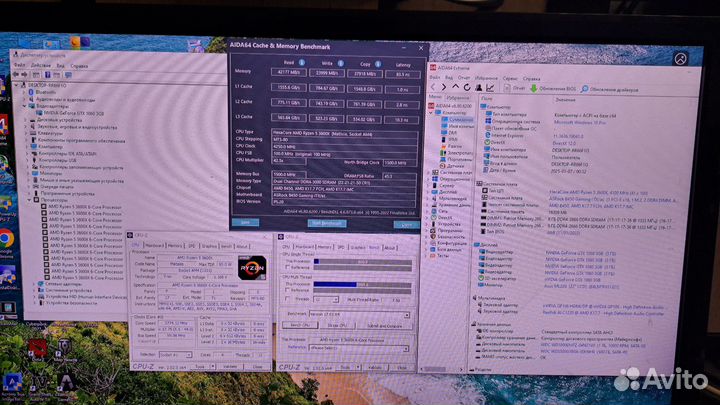Select DirectX node in AIDA64 tree
This screenshot has height=405, width=720.
[x=441, y=218]
